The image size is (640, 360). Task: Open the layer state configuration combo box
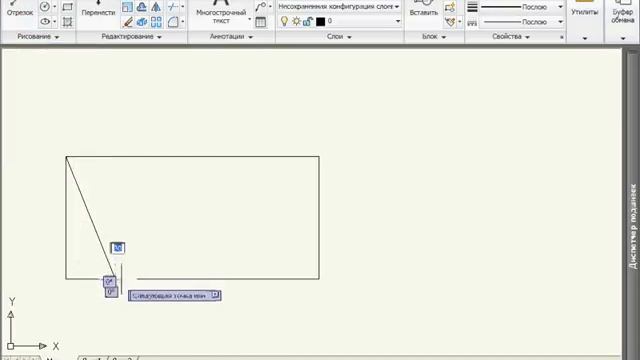tap(339, 7)
